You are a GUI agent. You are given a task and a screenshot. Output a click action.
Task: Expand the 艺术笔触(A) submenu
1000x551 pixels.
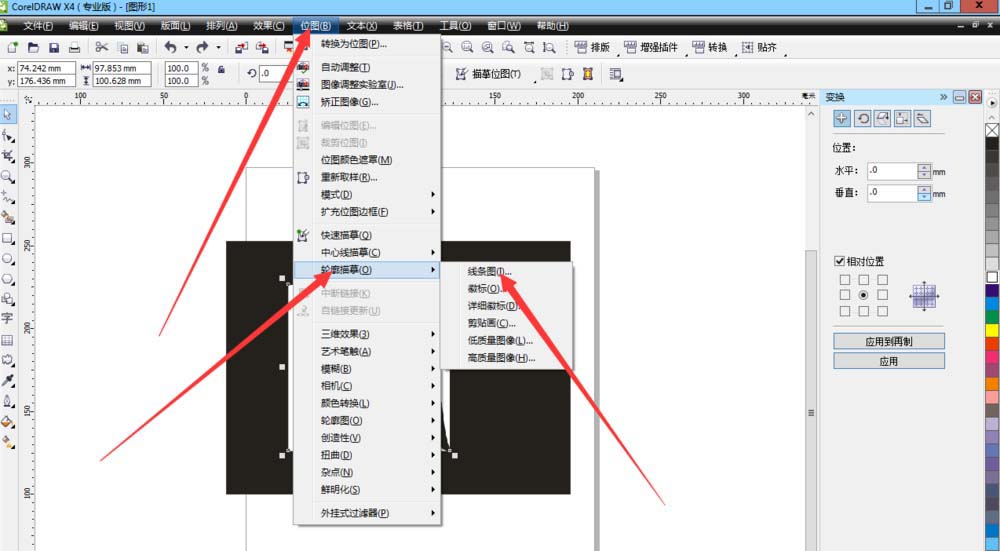point(367,351)
